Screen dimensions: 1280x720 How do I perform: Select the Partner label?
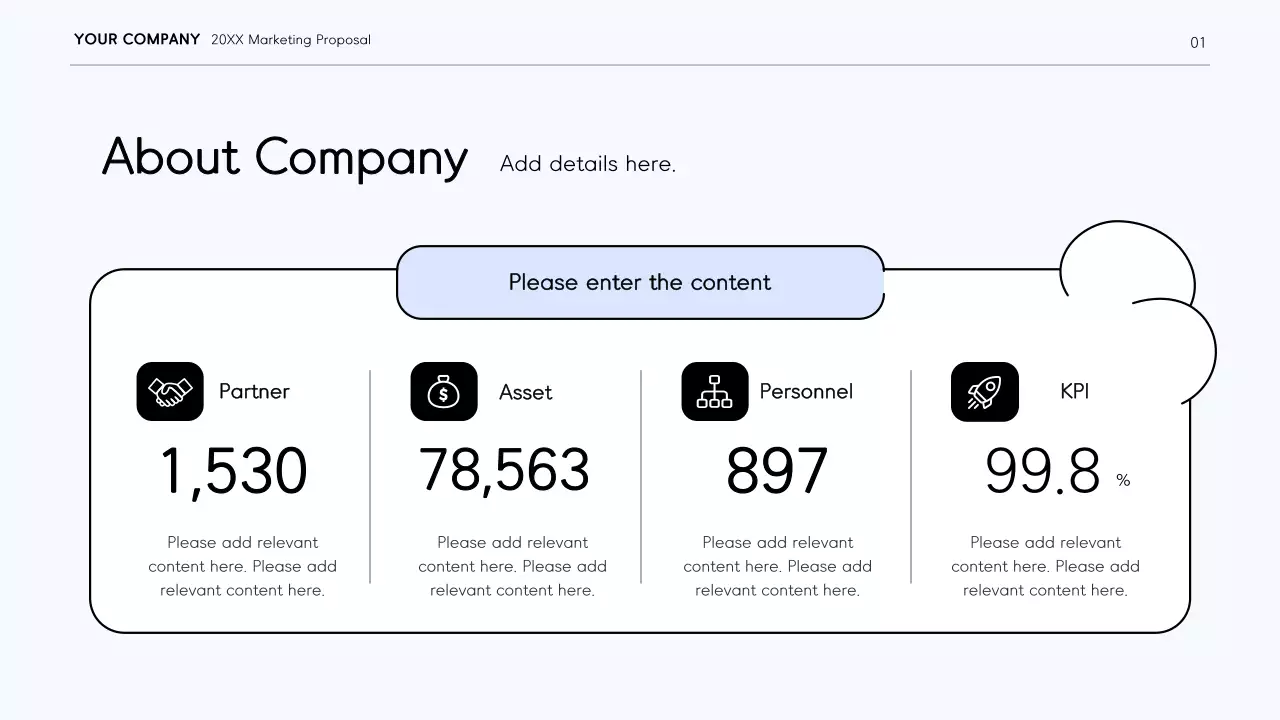coord(254,391)
